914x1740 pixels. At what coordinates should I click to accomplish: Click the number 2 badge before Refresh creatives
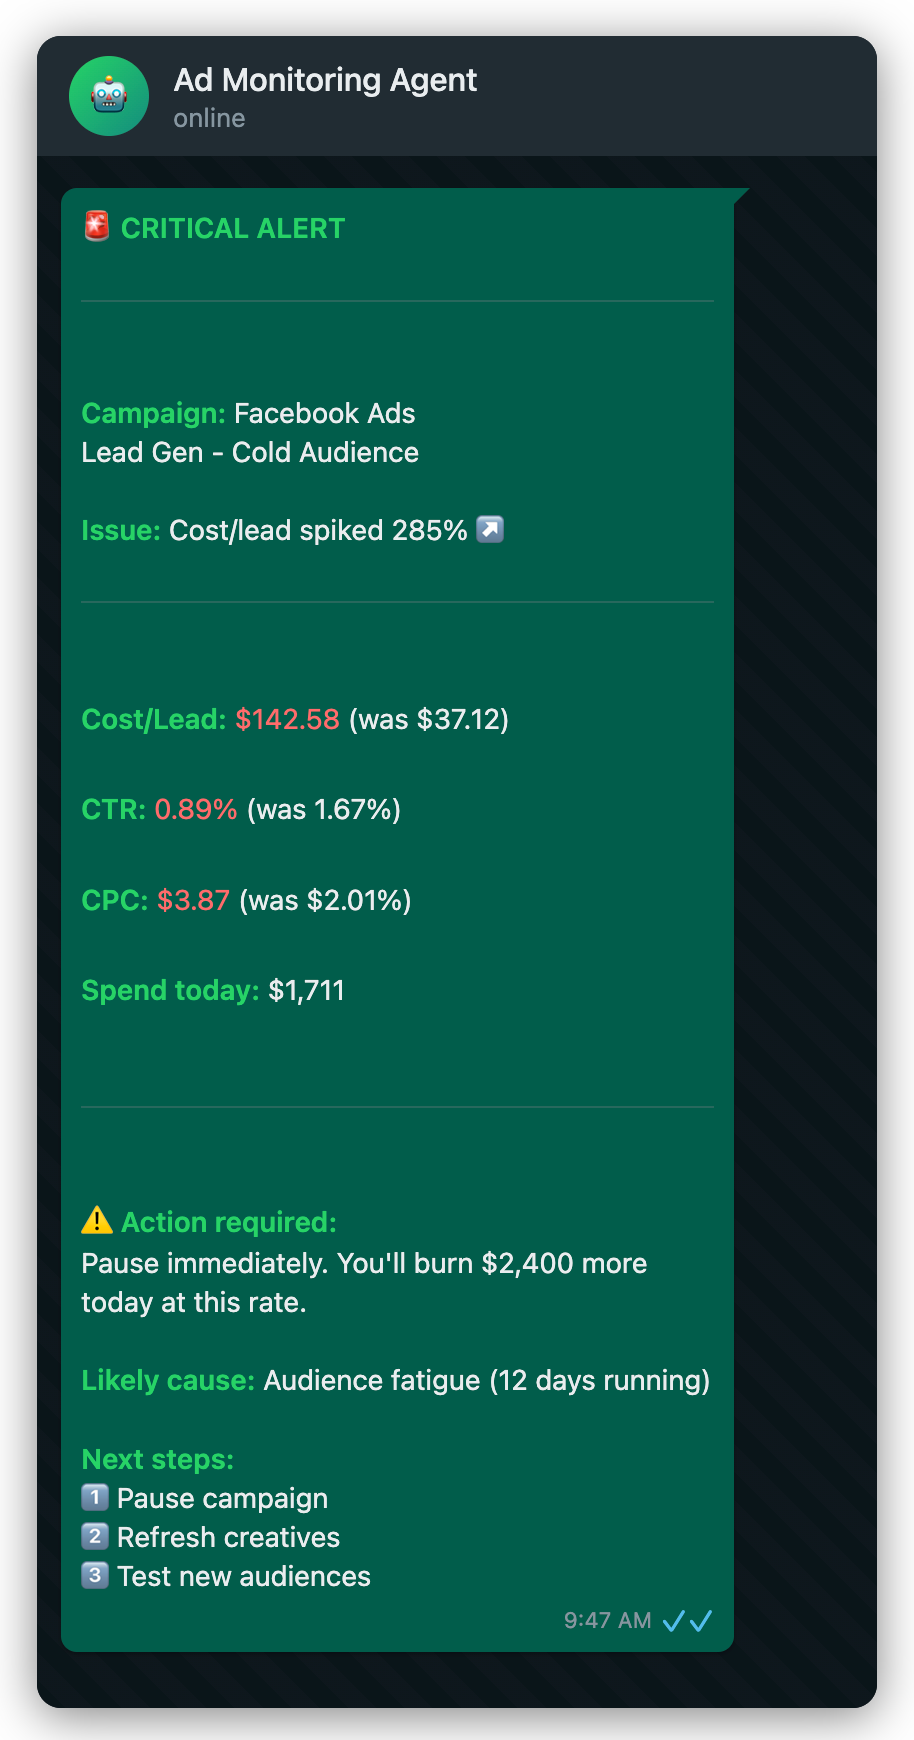click(x=93, y=1536)
